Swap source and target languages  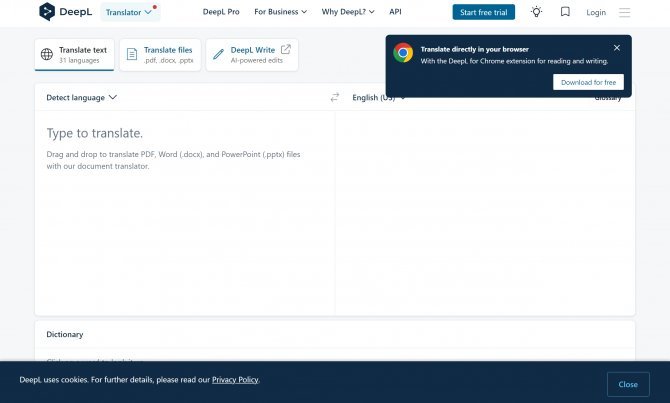[x=335, y=97]
